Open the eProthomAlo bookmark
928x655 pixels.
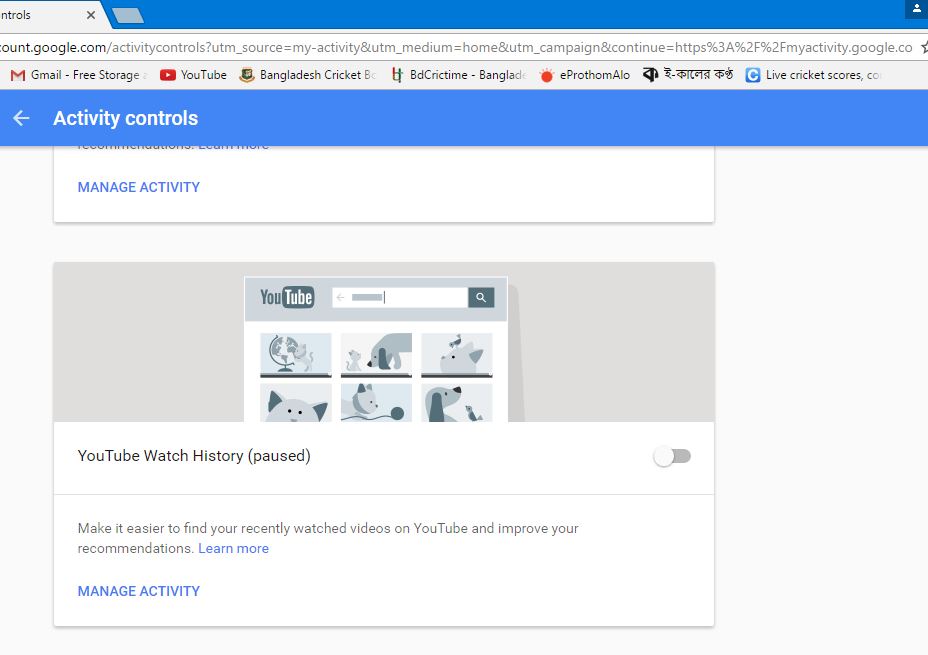pos(585,75)
